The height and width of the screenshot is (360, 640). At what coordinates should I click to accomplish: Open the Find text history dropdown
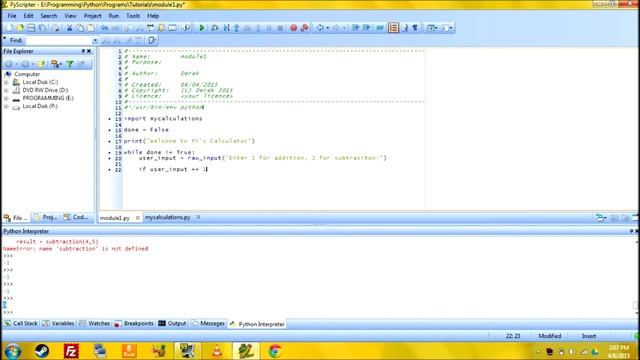(95, 40)
